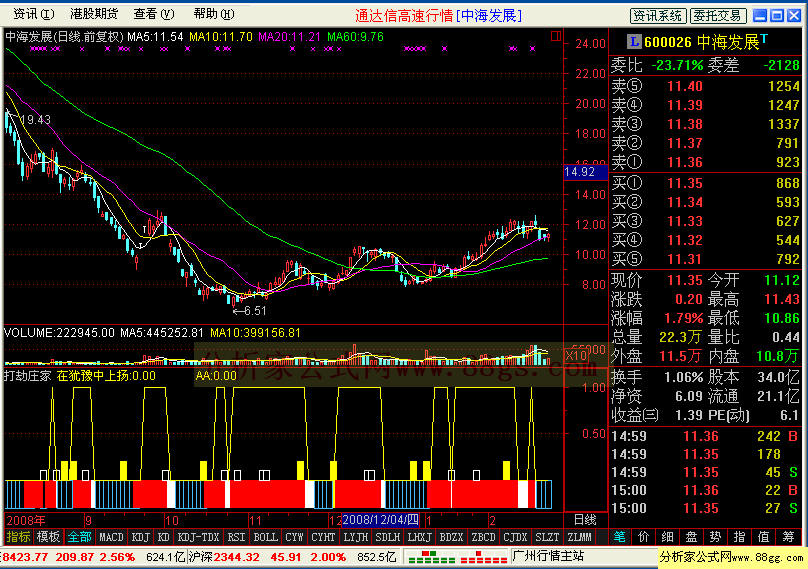808x569 pixels.
Task: Switch to the ZLMM indicator
Action: [580, 537]
